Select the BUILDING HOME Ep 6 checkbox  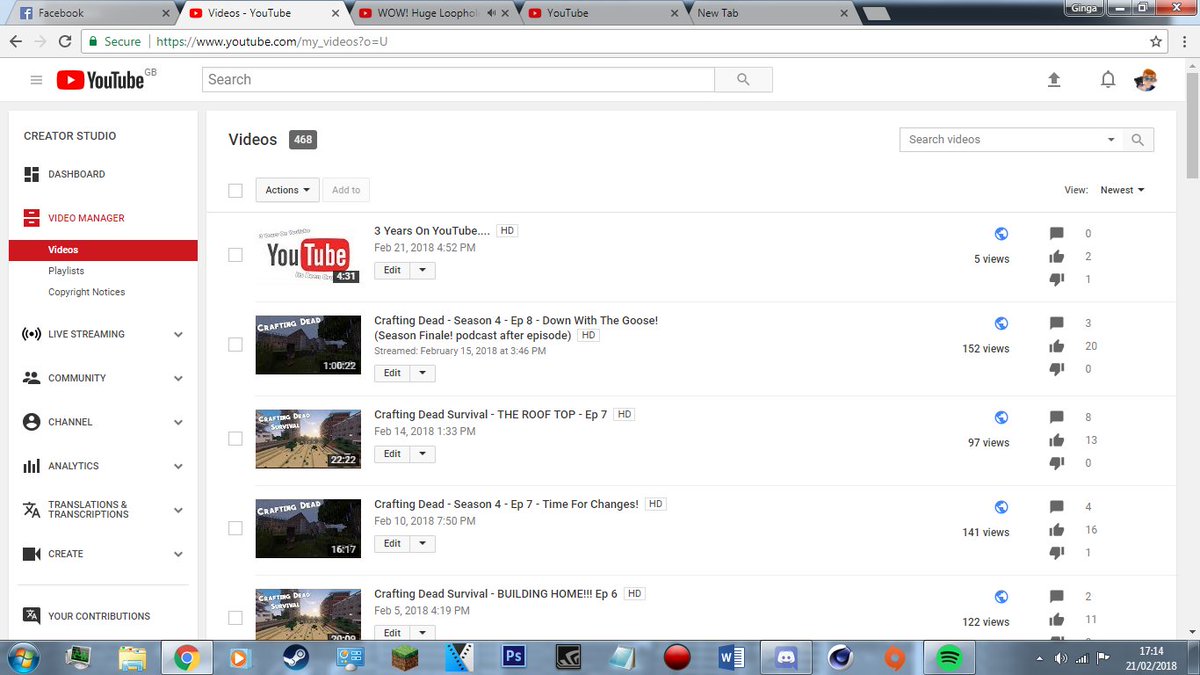(235, 618)
